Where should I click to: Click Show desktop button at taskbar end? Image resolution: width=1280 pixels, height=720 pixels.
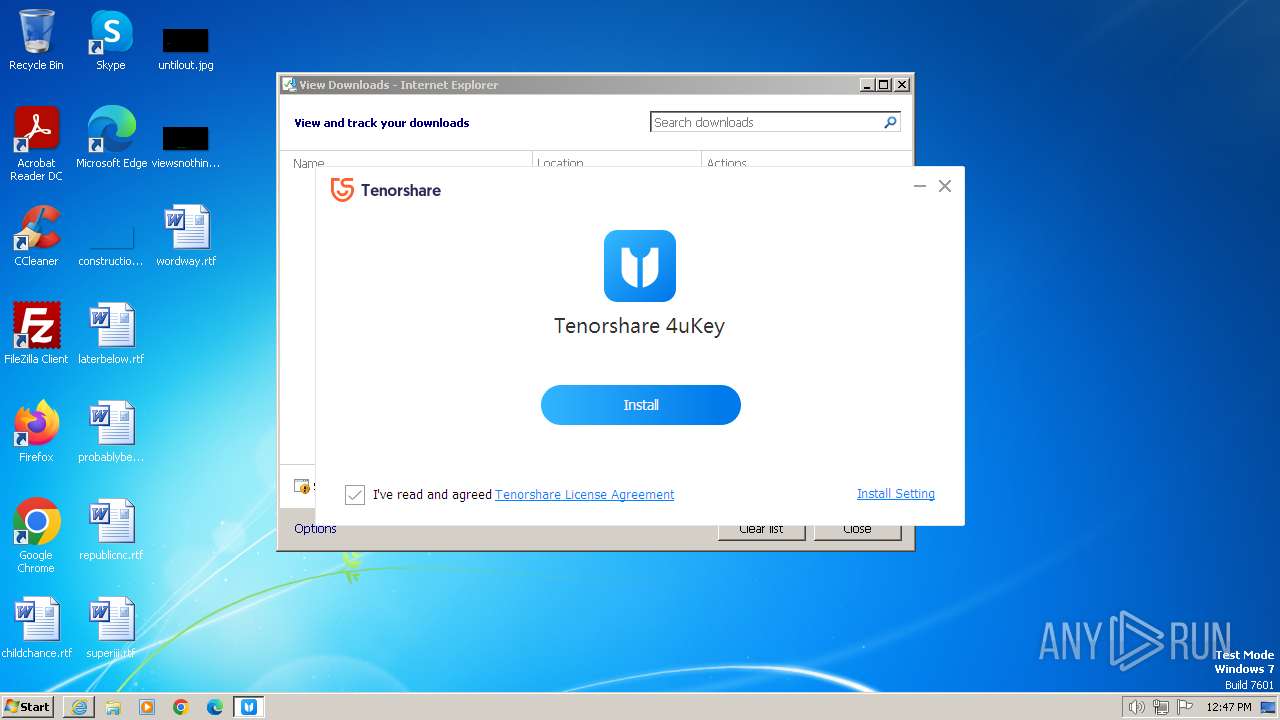point(1269,707)
